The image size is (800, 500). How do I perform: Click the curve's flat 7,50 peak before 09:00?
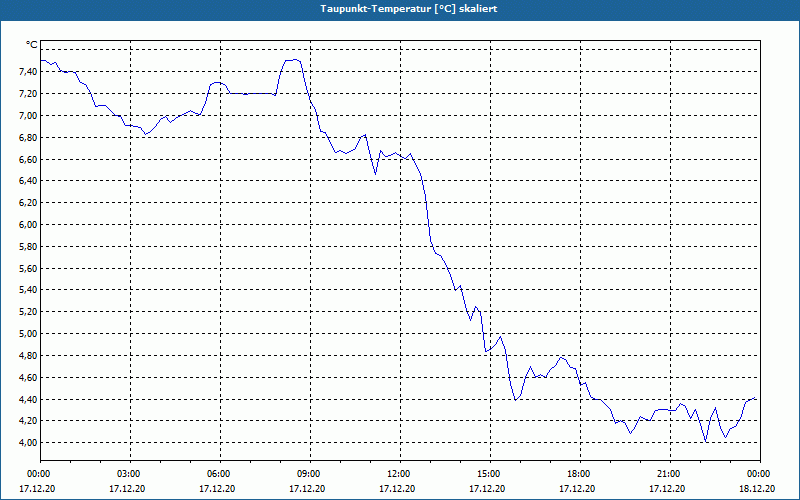(292, 60)
